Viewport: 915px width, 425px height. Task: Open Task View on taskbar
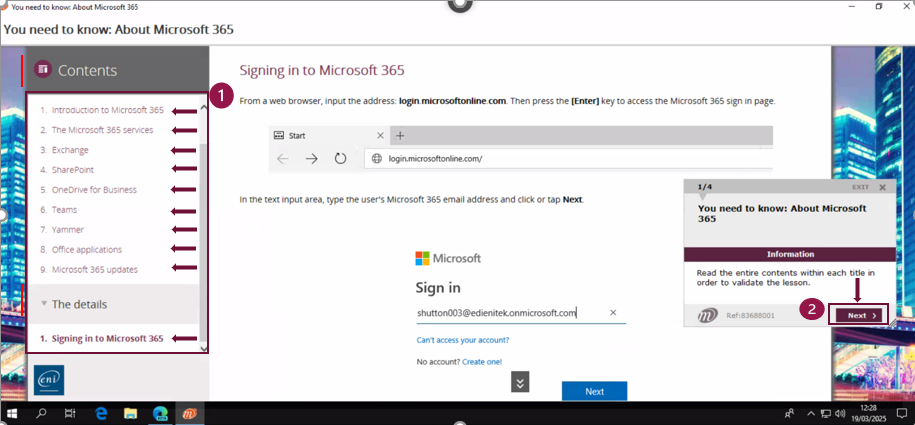pos(70,413)
